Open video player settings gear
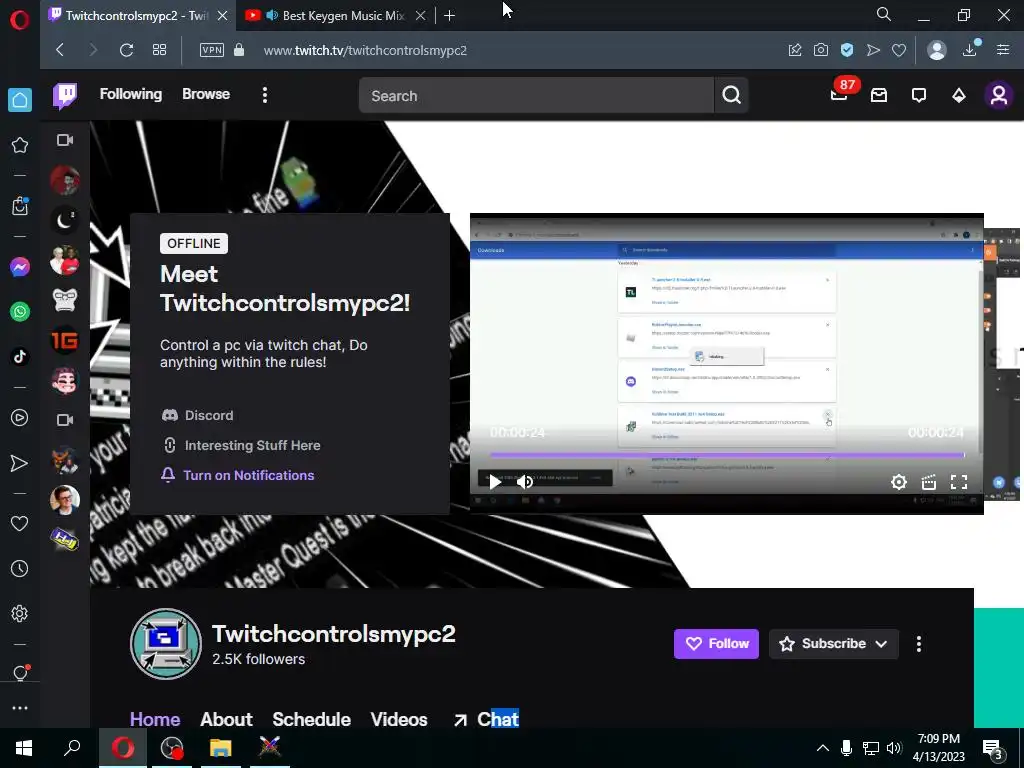1024x768 pixels. [x=899, y=482]
